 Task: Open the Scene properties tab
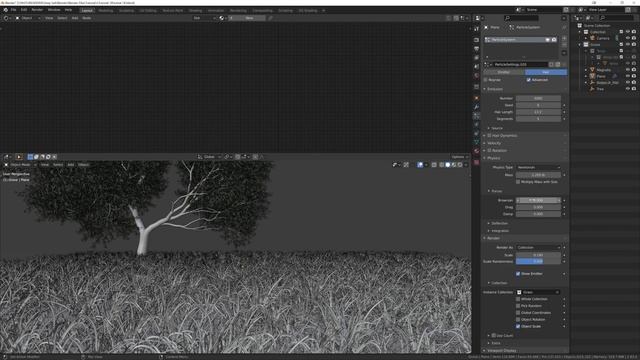(476, 67)
